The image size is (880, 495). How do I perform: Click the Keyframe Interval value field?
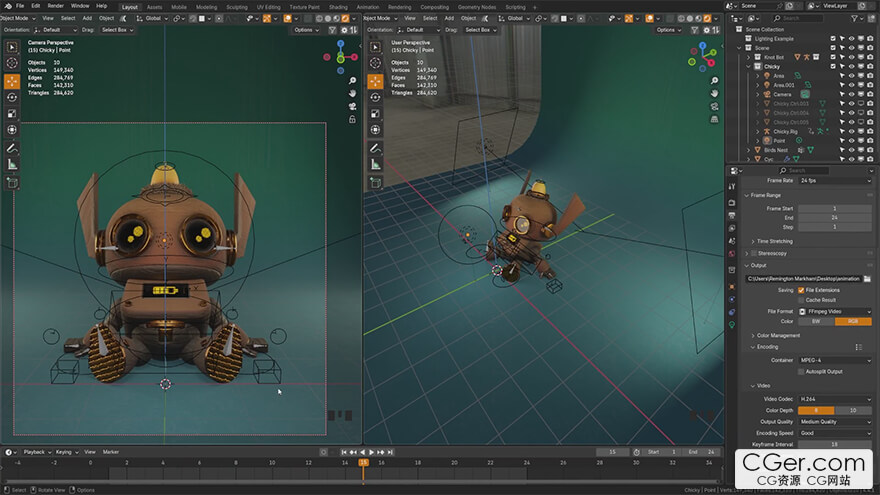[834, 443]
